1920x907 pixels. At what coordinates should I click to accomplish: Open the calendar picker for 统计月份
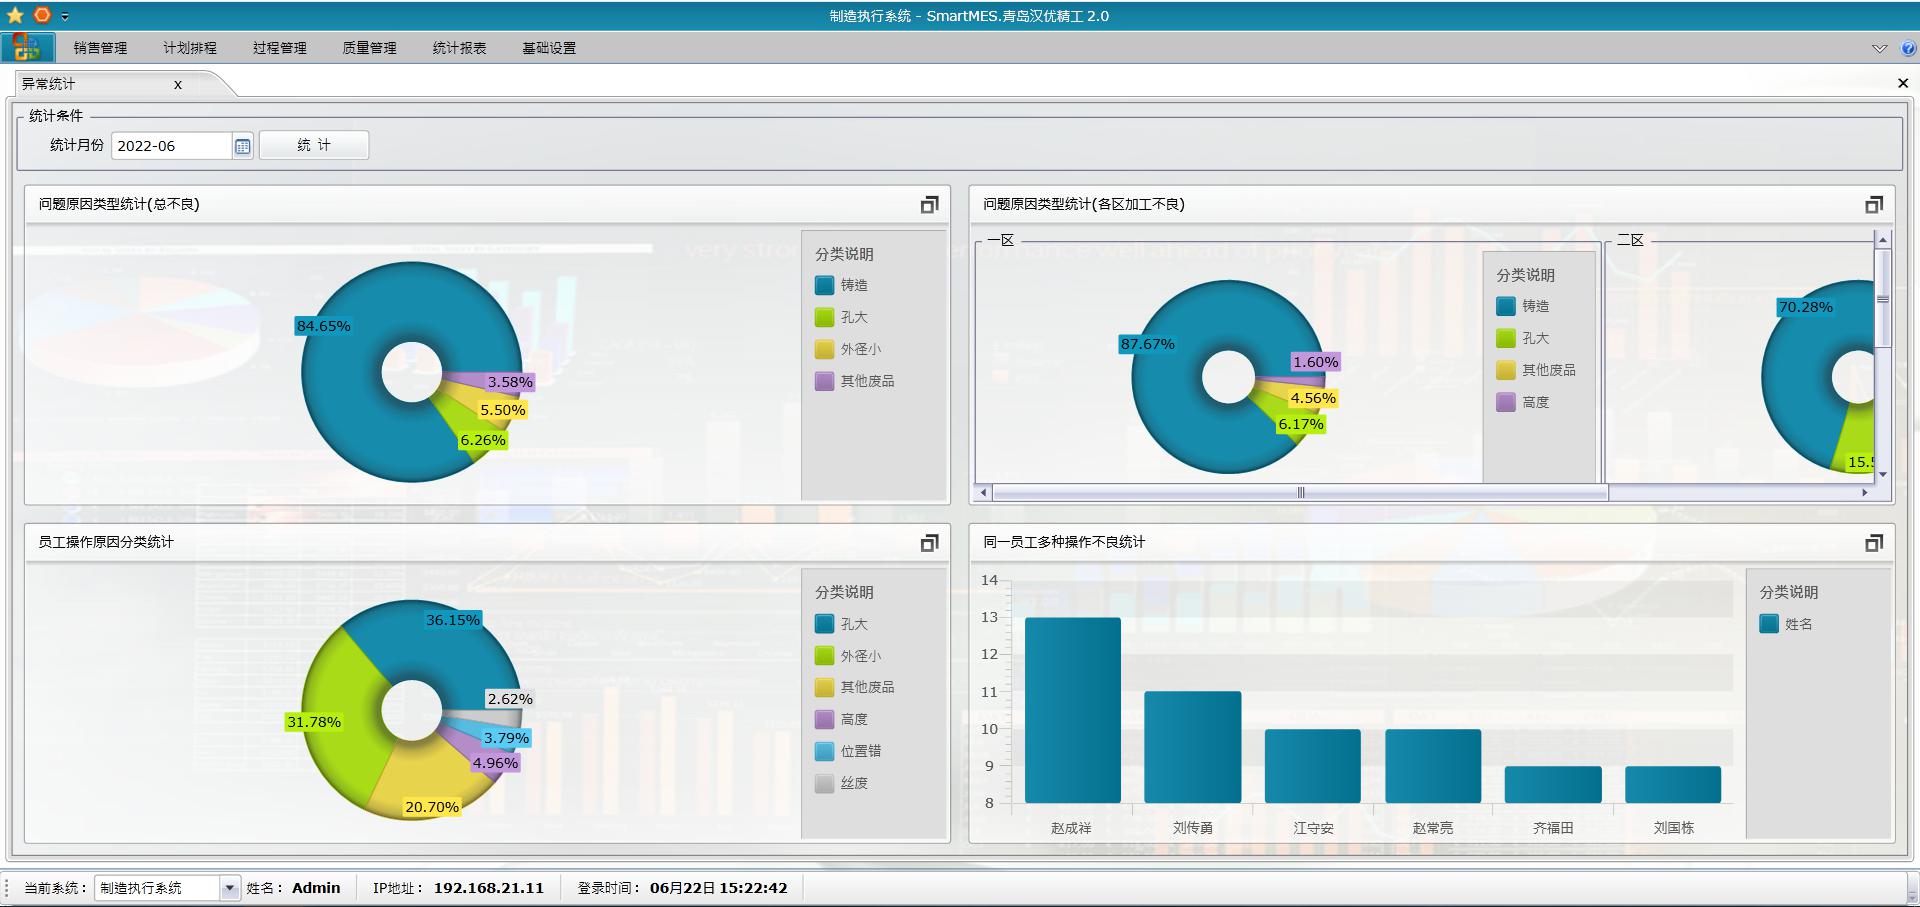click(242, 146)
